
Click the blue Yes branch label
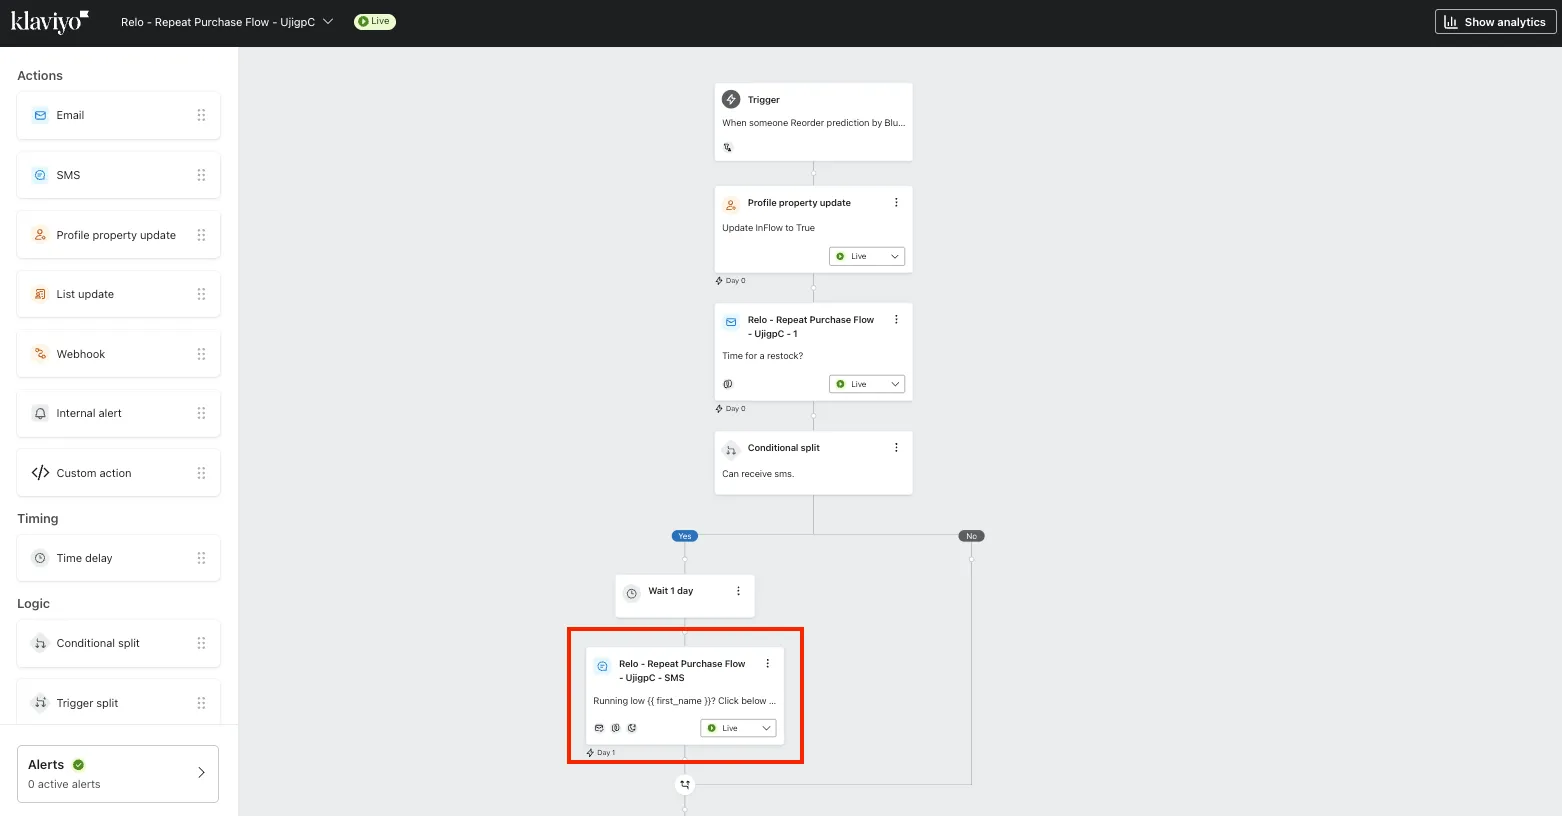click(685, 536)
